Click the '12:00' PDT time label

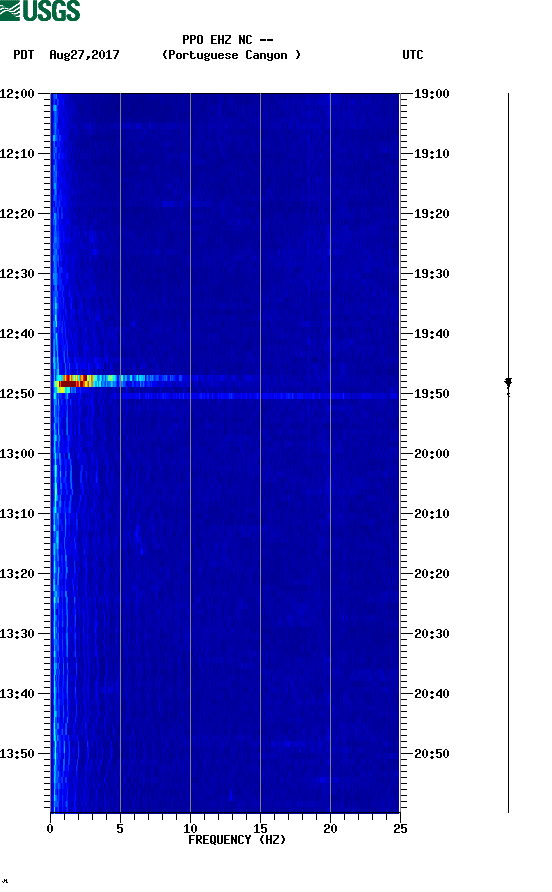click(17, 94)
